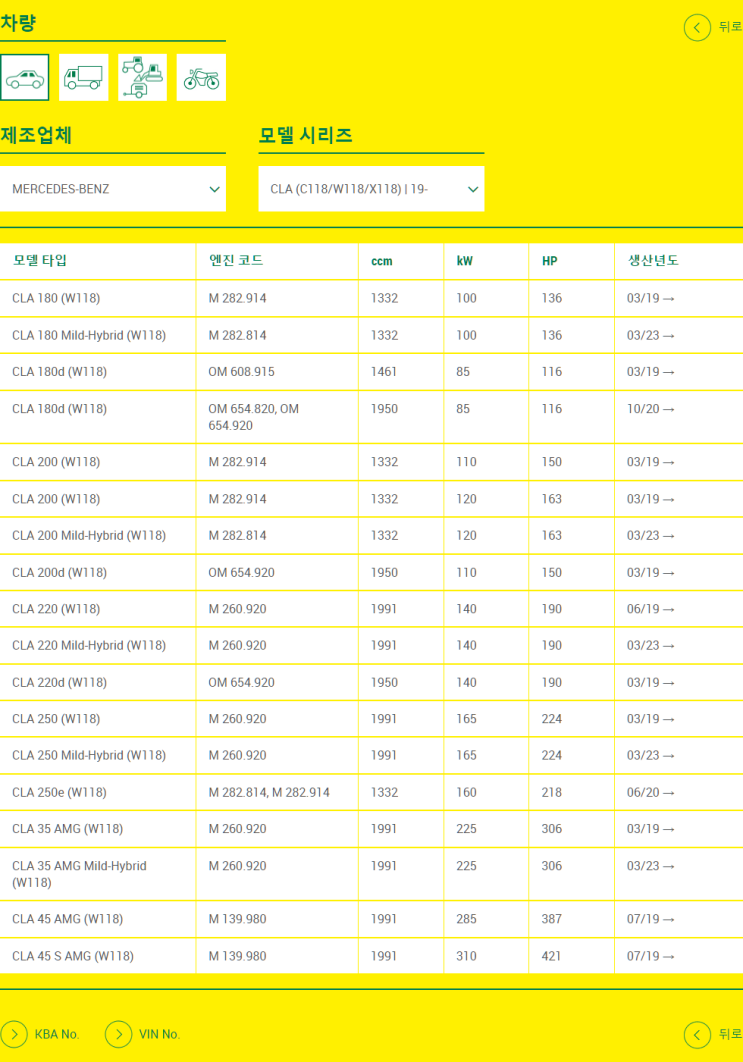Screen dimensions: 743x1062
Task: Select CLA 250 Mild-Hybrid (W118) row
Action: pyautogui.click(x=371, y=755)
